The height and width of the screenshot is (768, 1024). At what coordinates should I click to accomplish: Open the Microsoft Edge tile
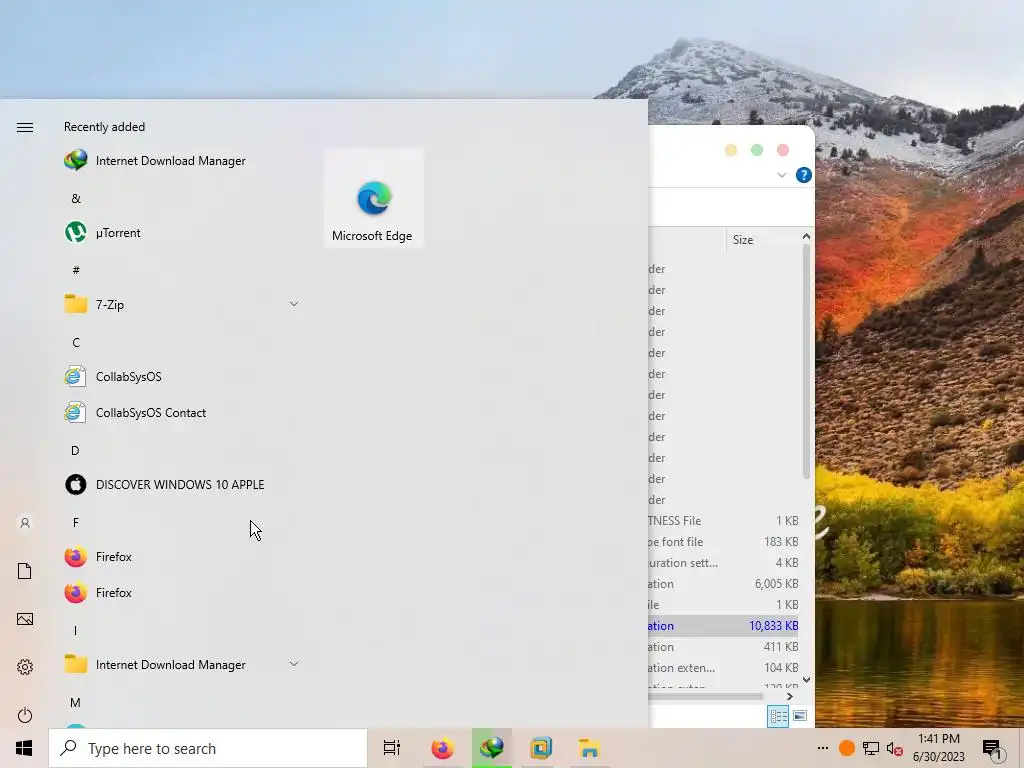pyautogui.click(x=374, y=199)
